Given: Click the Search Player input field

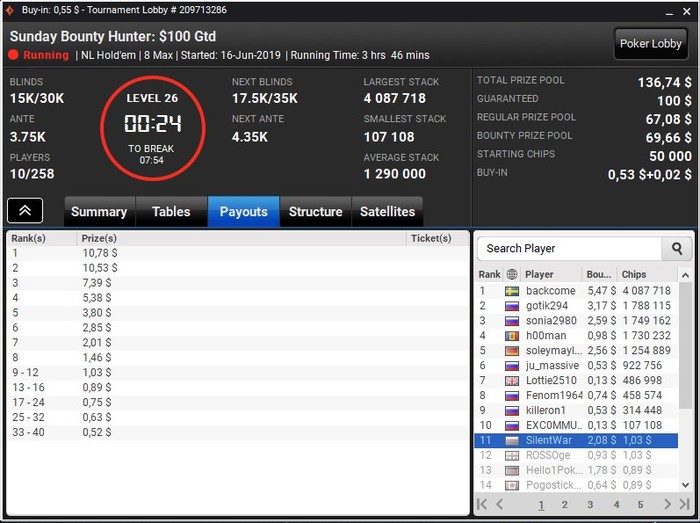Looking at the screenshot, I should tap(569, 249).
